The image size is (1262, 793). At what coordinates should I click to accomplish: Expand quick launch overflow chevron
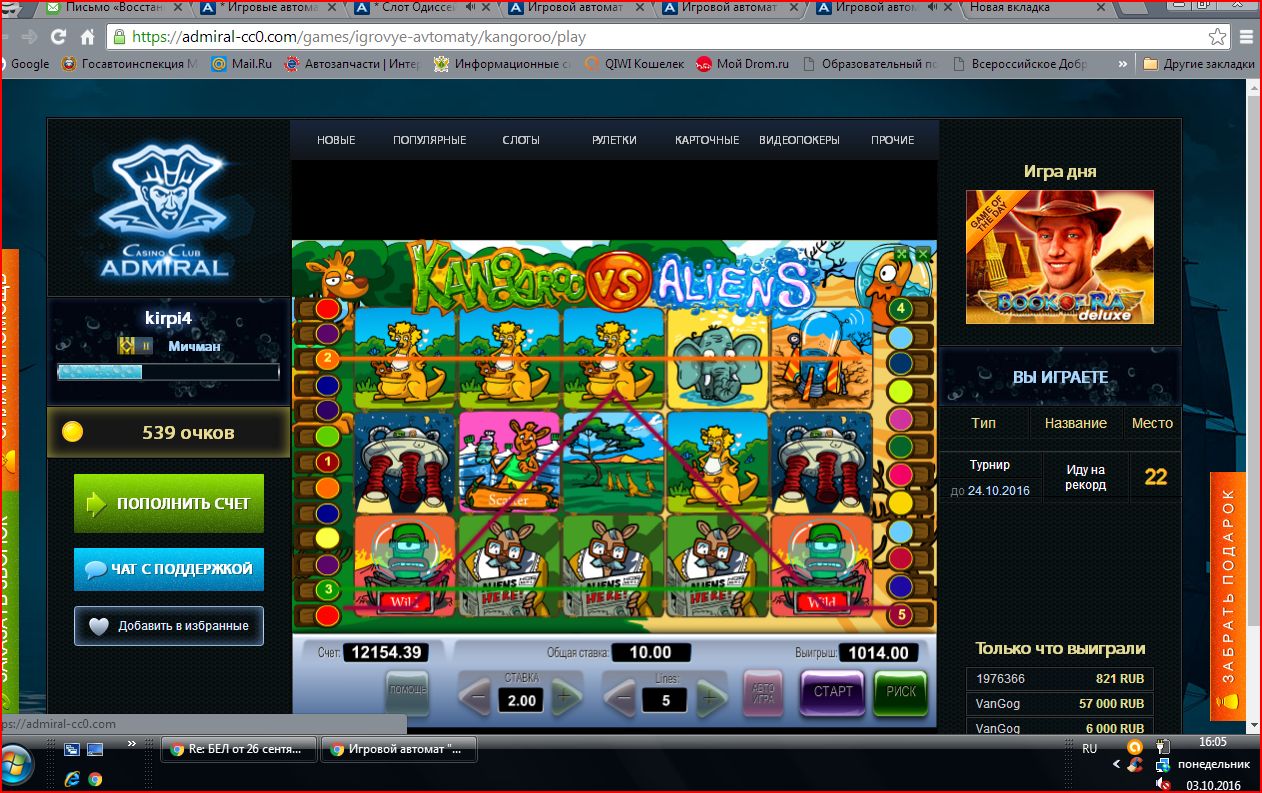(x=130, y=745)
